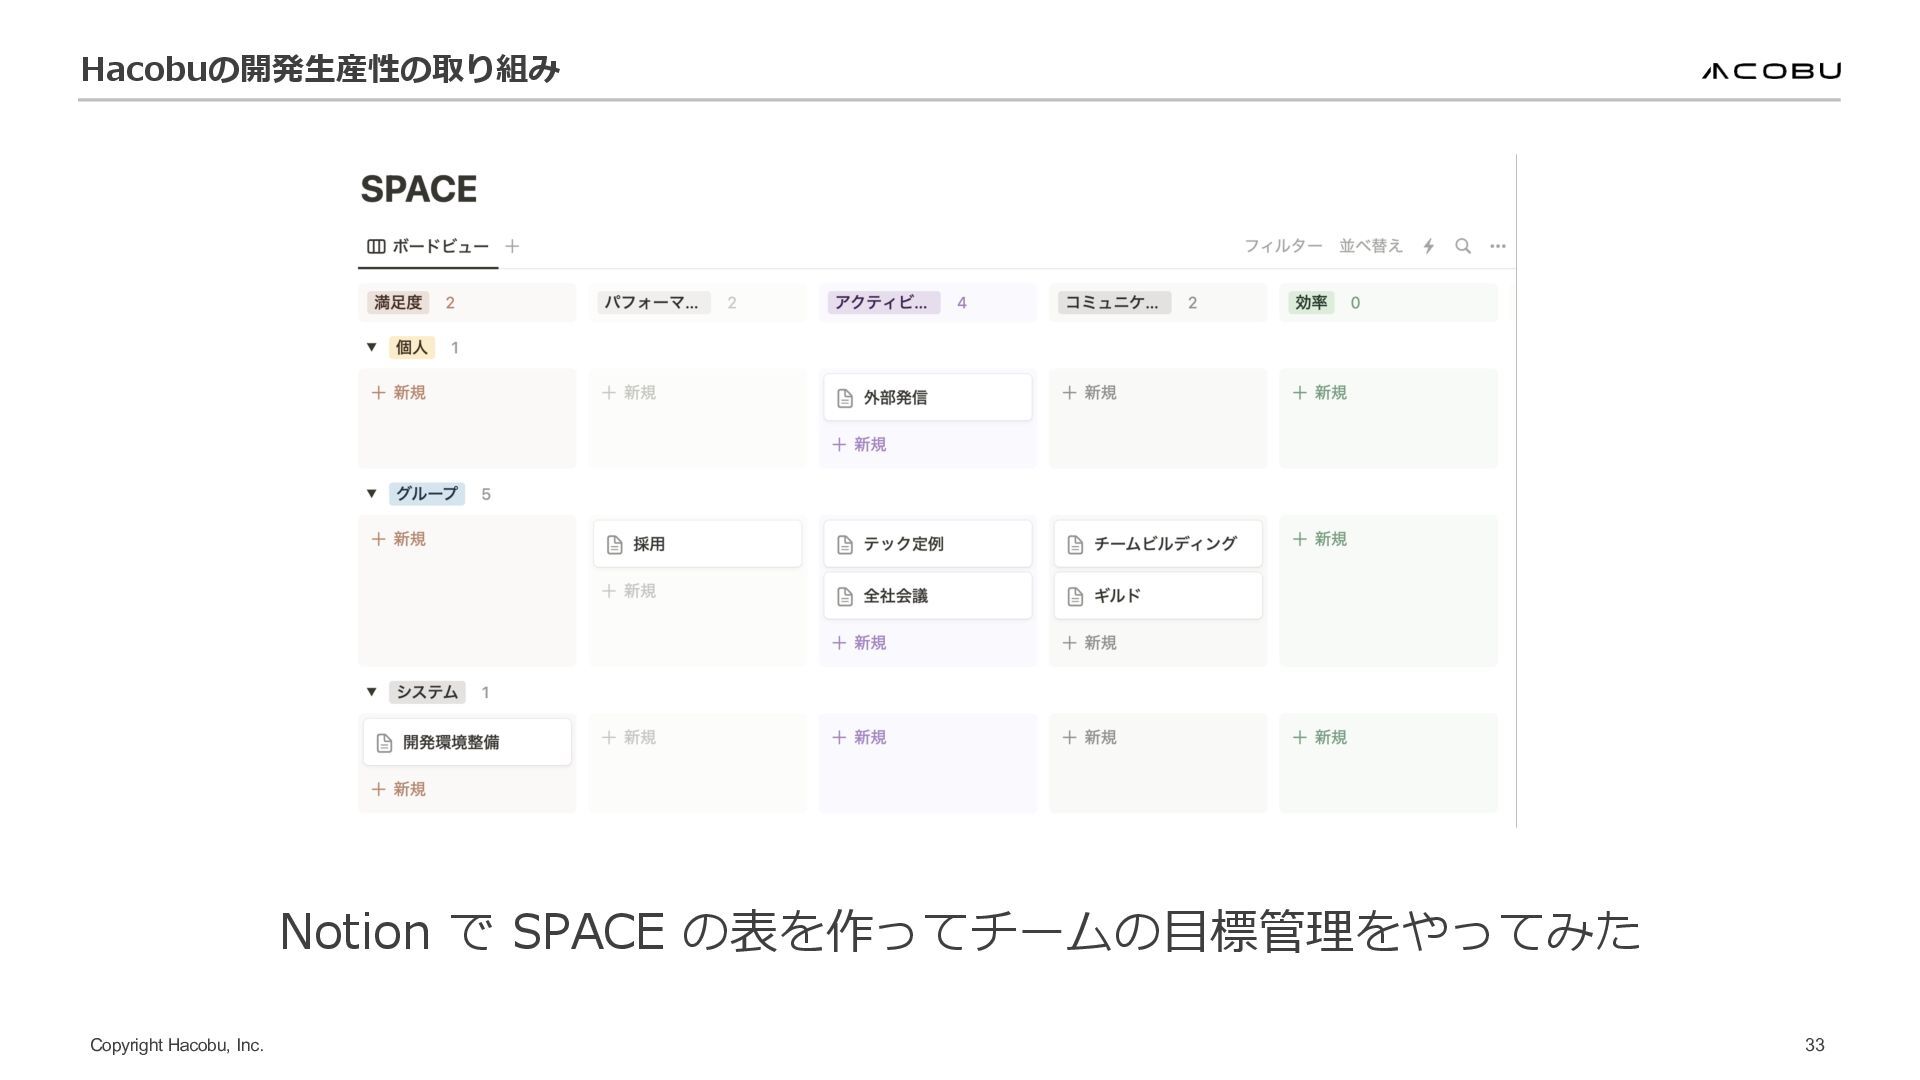This screenshot has height=1080, width=1920.
Task: Add 新規 below the ギルド card
Action: [x=1089, y=643]
